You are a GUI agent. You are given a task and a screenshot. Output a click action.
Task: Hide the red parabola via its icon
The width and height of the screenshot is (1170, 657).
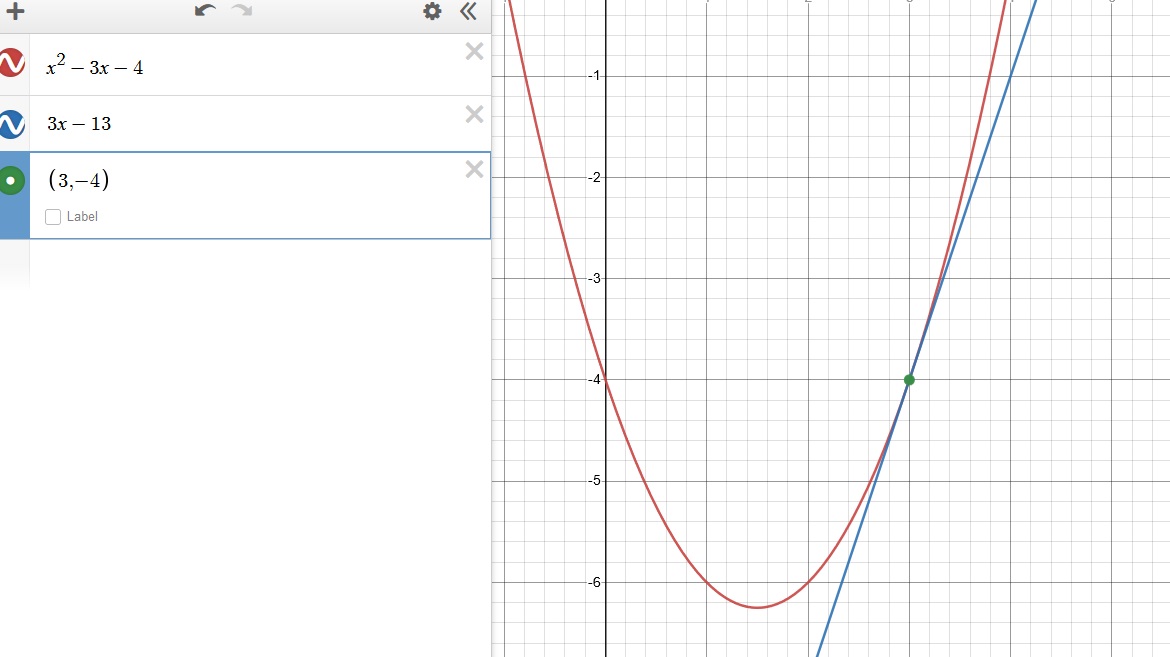(11, 63)
